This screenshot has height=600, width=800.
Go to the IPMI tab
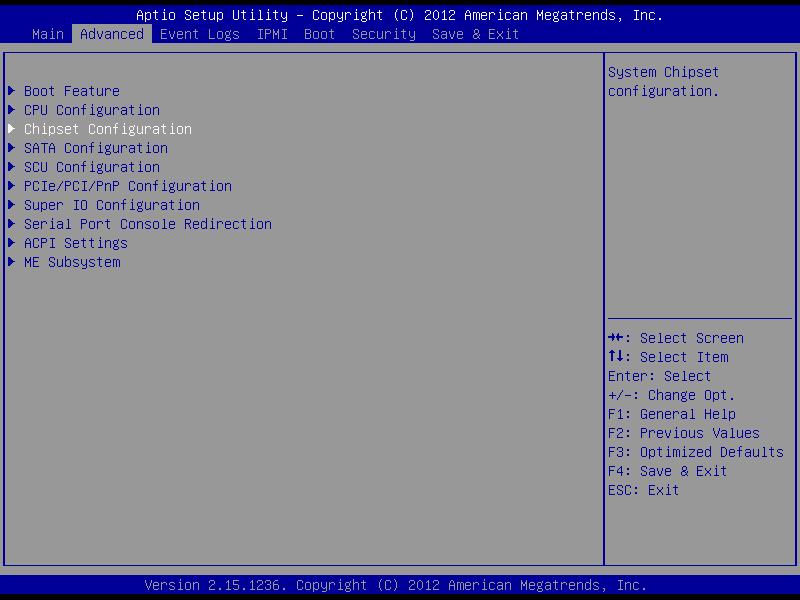tap(271, 34)
